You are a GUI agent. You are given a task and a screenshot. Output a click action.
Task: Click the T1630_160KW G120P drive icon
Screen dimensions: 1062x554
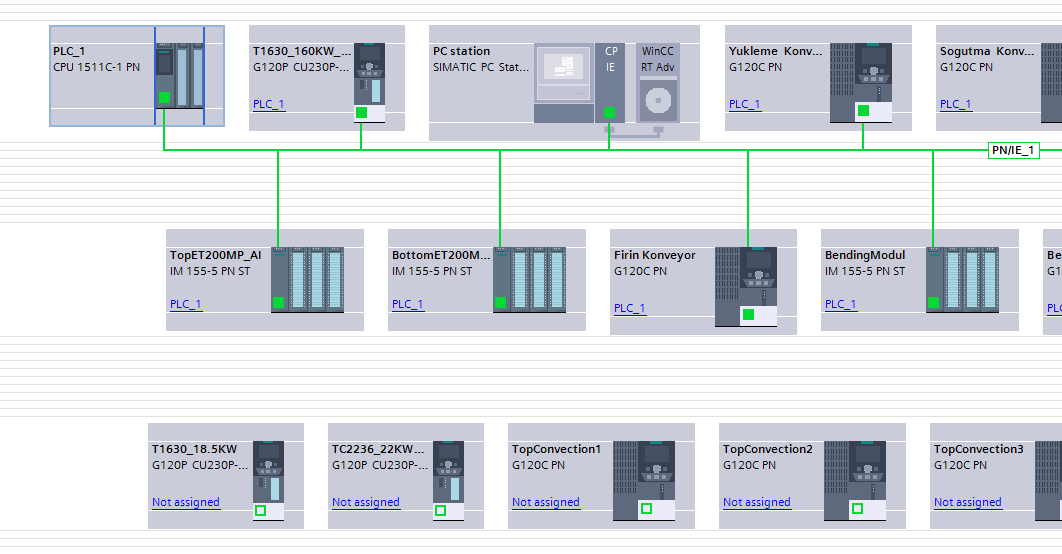[x=369, y=83]
